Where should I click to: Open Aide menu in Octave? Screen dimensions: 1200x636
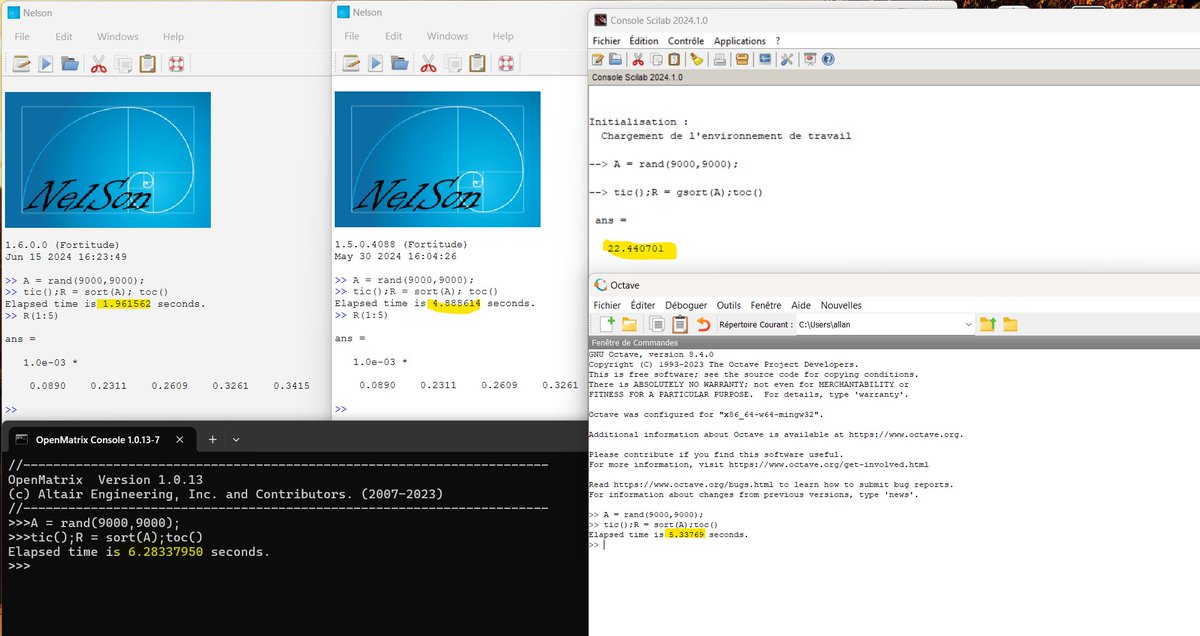point(801,305)
